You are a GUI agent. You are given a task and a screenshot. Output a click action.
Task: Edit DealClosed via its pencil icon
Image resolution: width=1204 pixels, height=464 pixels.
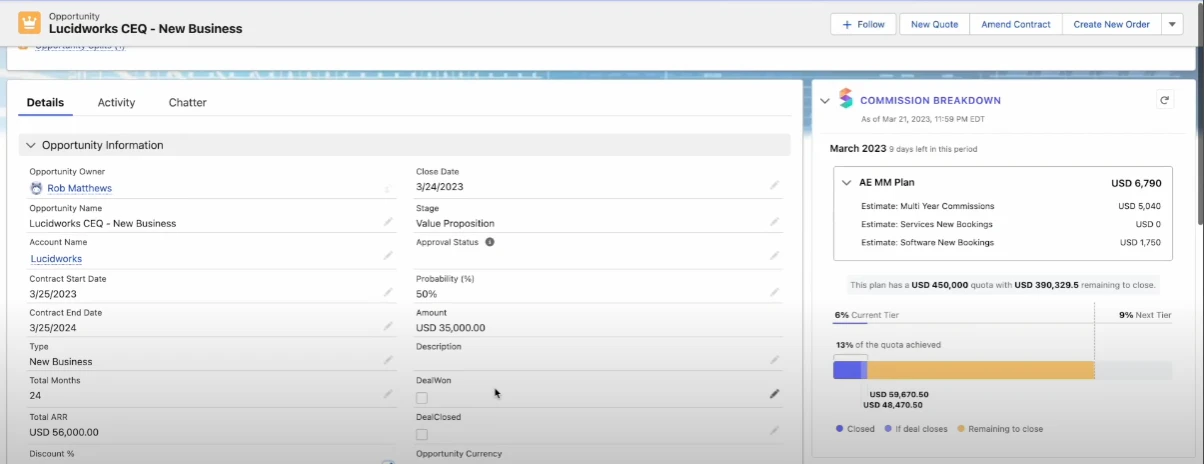[774, 430]
